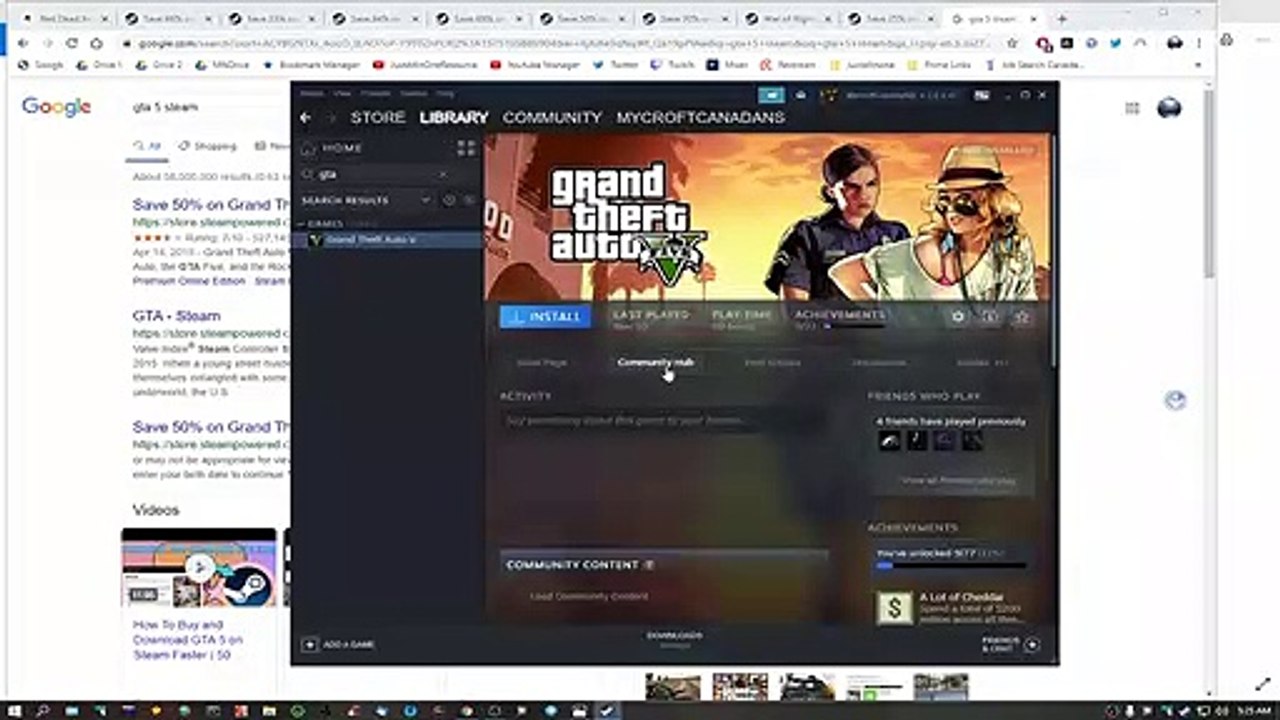Click the first friend avatar under Friends Who Play
The image size is (1280, 720).
889,440
